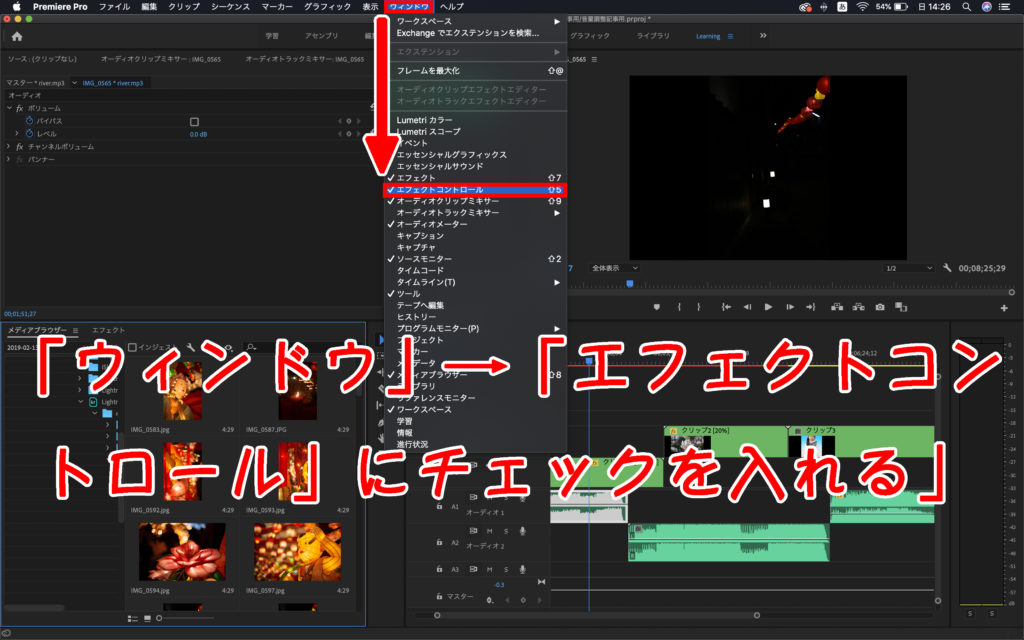Open macOS Spotlight search
Viewport: 1024px width, 640px height.
pyautogui.click(x=966, y=7)
